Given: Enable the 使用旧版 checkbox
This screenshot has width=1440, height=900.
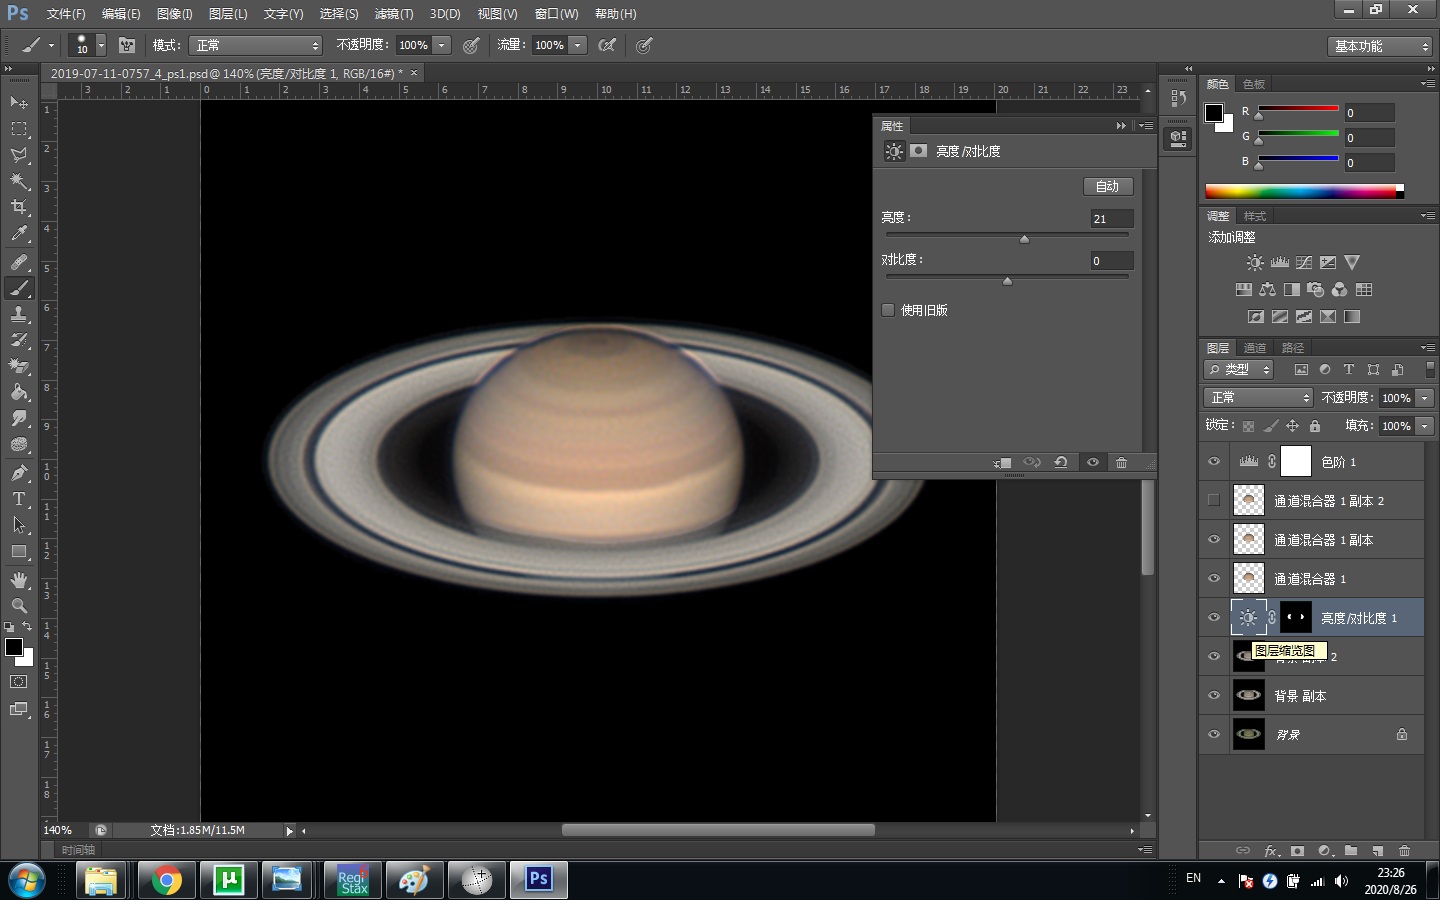Looking at the screenshot, I should pyautogui.click(x=888, y=310).
